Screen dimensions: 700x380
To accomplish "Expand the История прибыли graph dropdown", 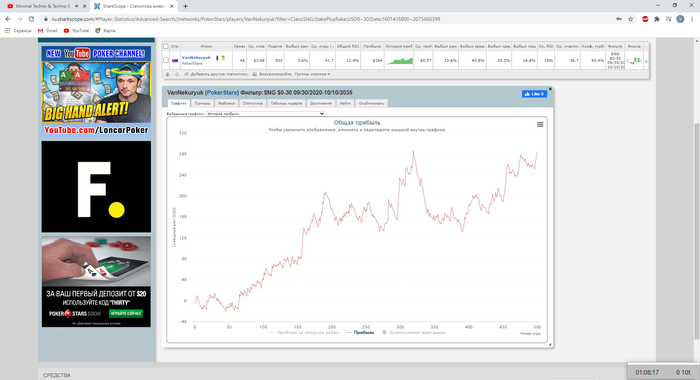I will [265, 114].
